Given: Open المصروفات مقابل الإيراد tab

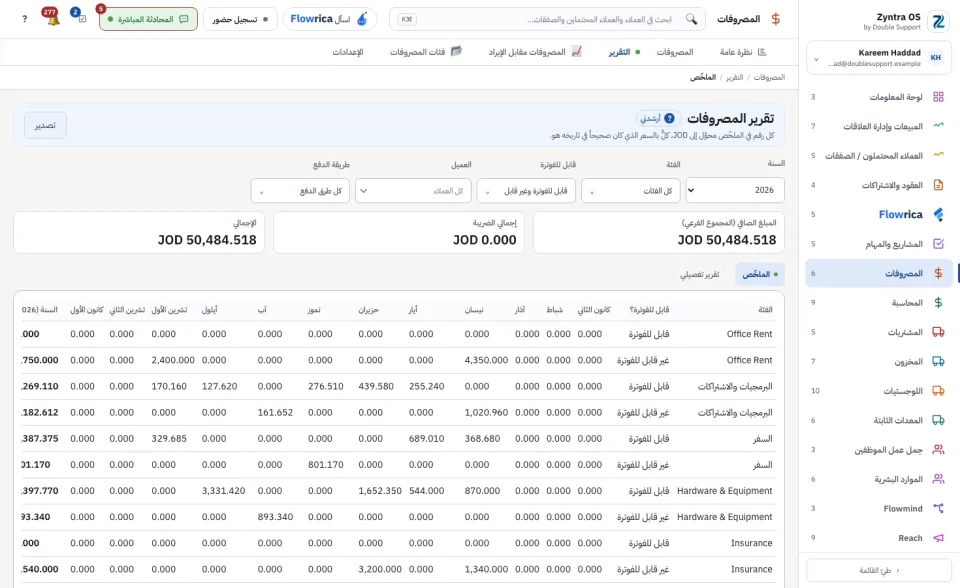Looking at the screenshot, I should pos(534,52).
